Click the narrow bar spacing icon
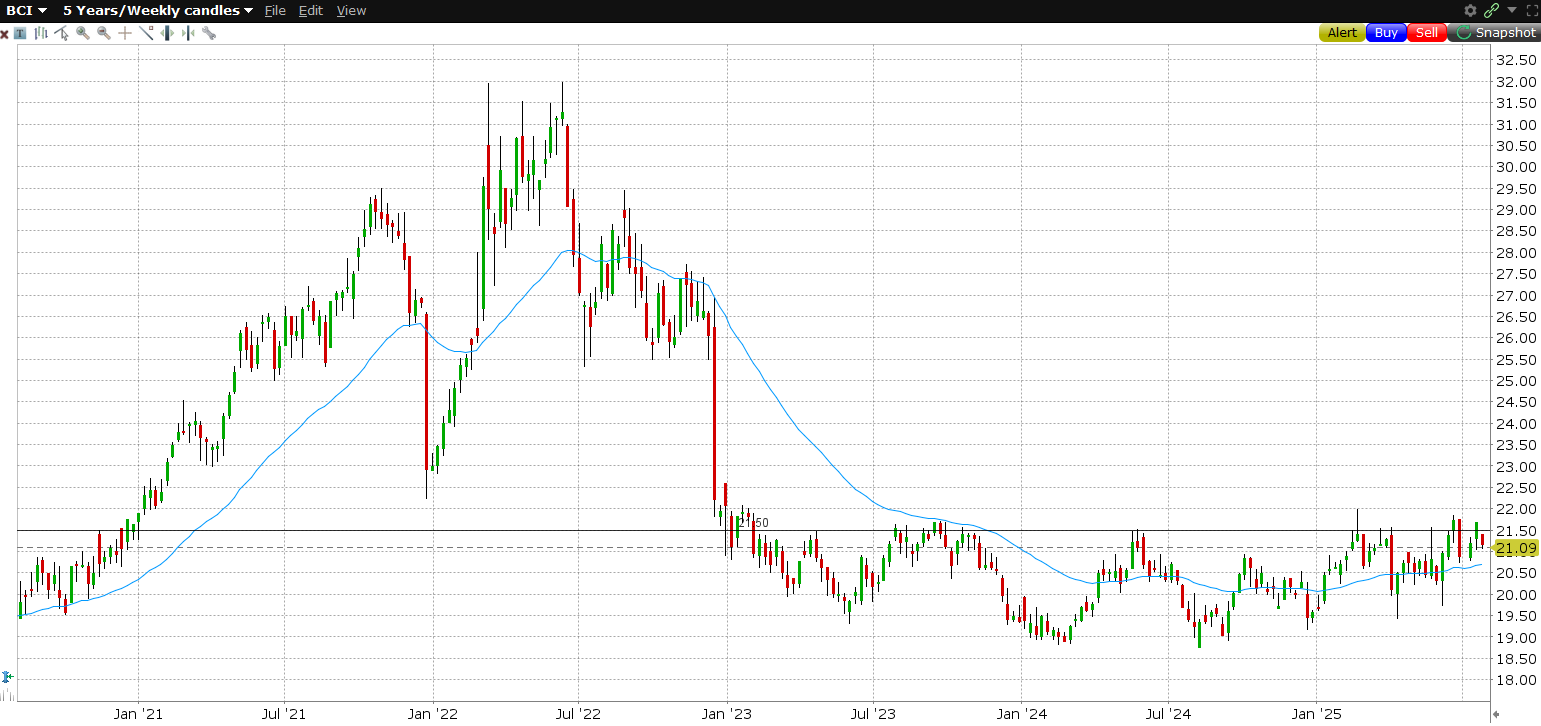The image size is (1541, 726). [188, 33]
